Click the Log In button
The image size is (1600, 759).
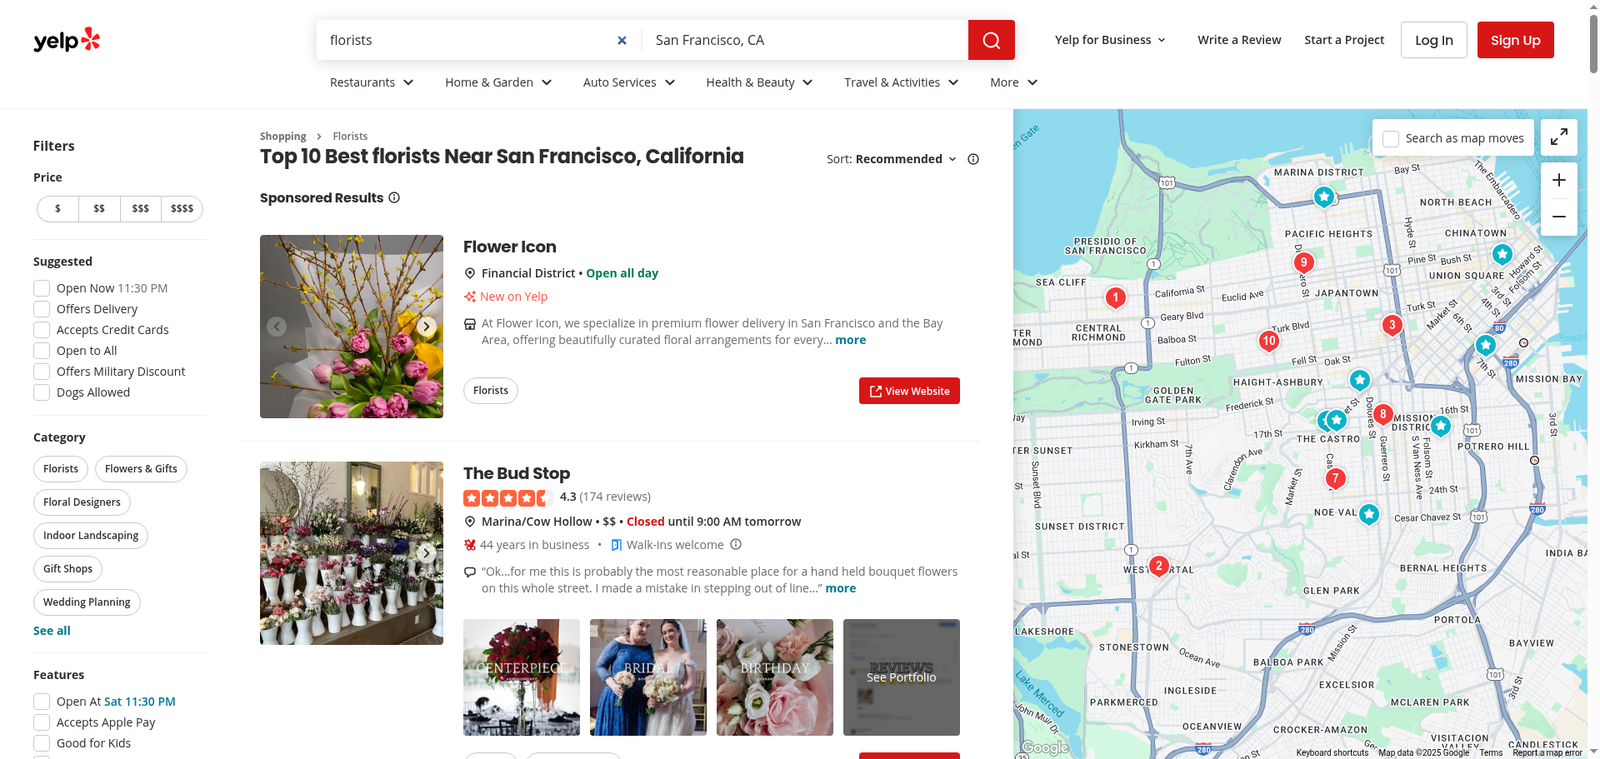tap(1434, 40)
